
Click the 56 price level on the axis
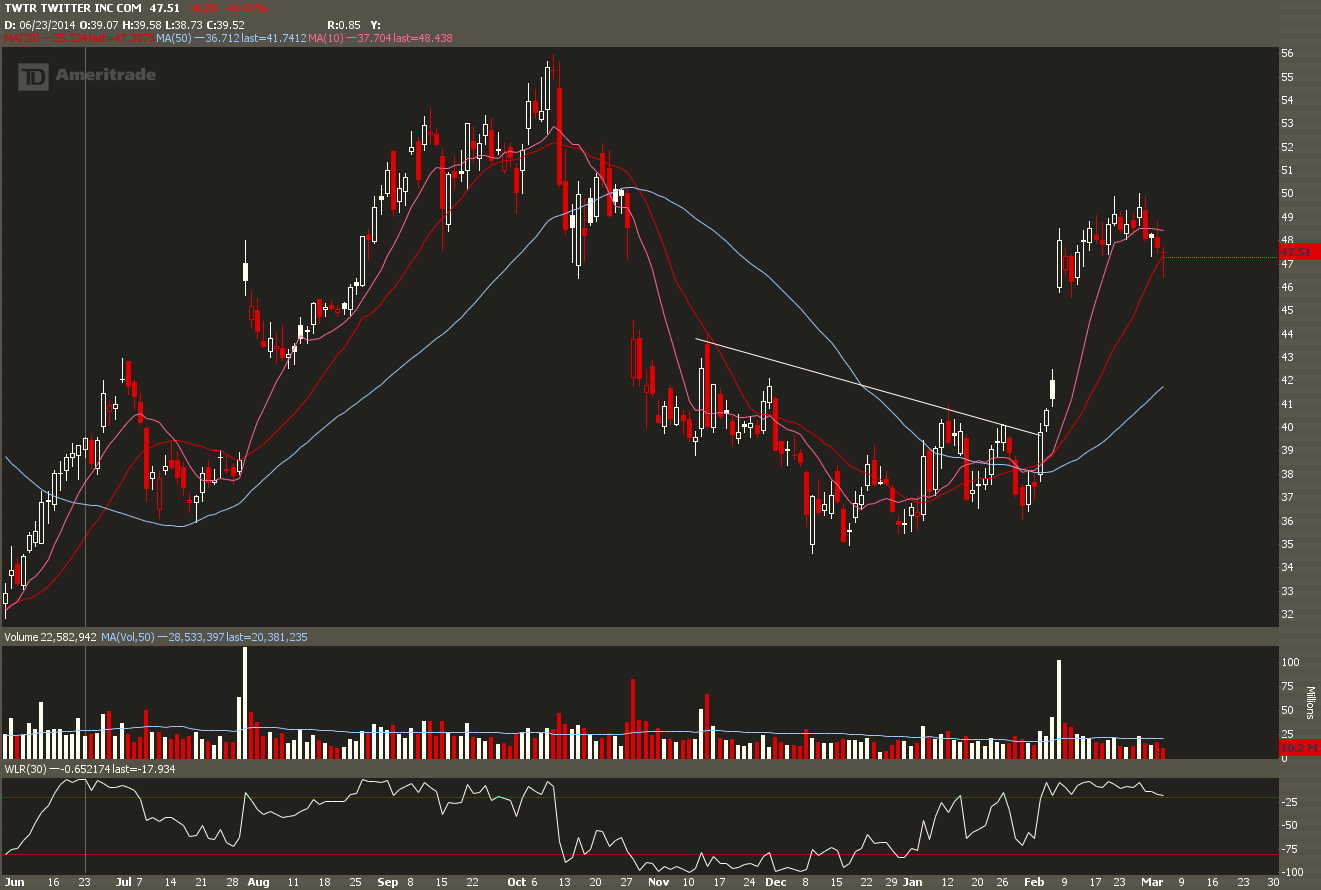point(1288,53)
